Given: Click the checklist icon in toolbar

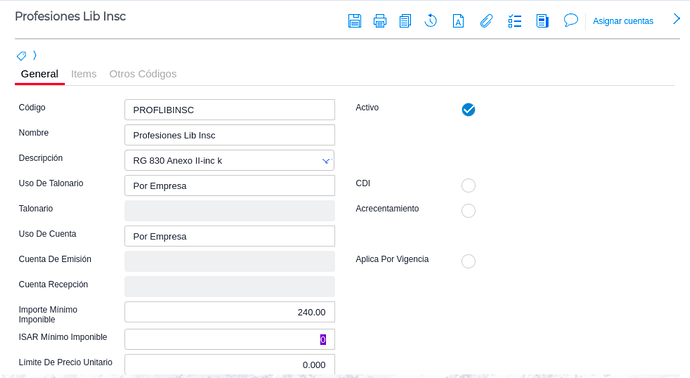Looking at the screenshot, I should [514, 21].
